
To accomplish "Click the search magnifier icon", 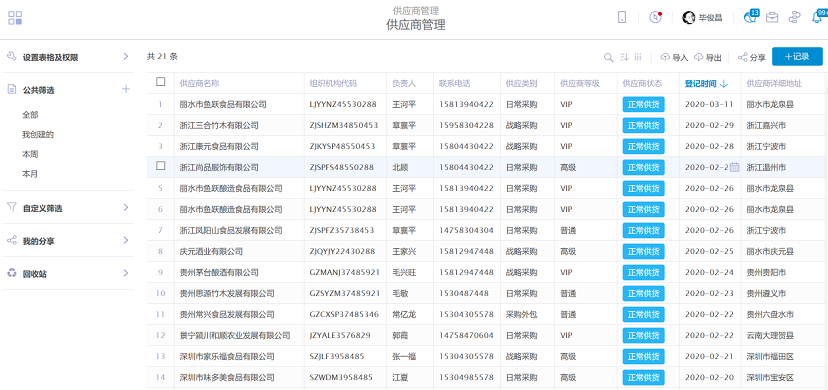I will pyautogui.click(x=608, y=57).
